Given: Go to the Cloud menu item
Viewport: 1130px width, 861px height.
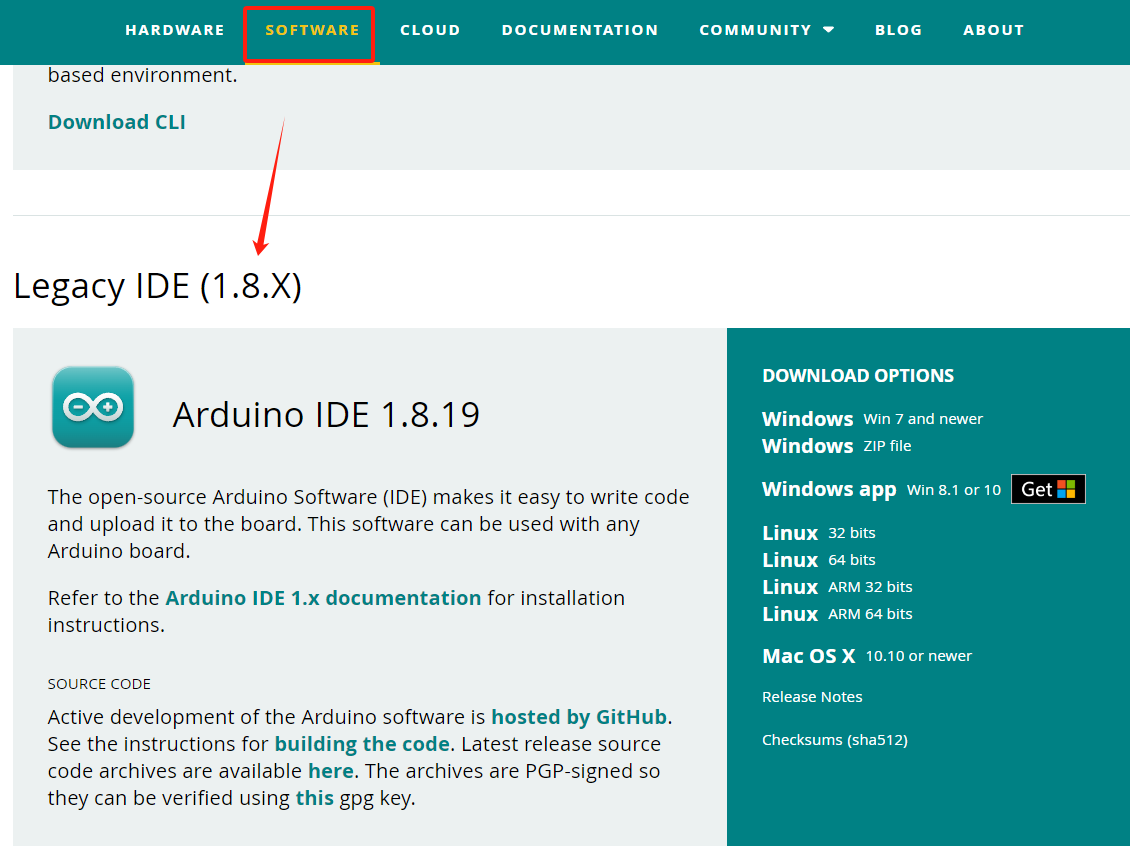Looking at the screenshot, I should point(430,30).
